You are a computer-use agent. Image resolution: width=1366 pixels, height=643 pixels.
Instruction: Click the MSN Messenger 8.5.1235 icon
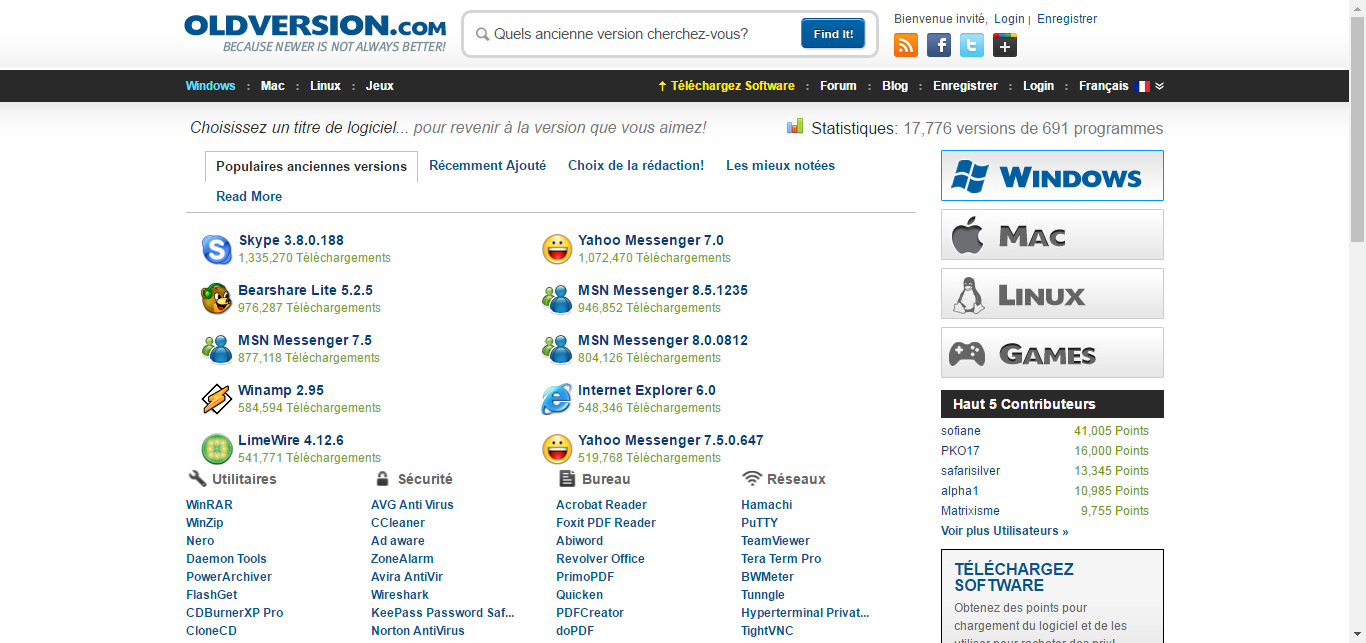coord(557,299)
